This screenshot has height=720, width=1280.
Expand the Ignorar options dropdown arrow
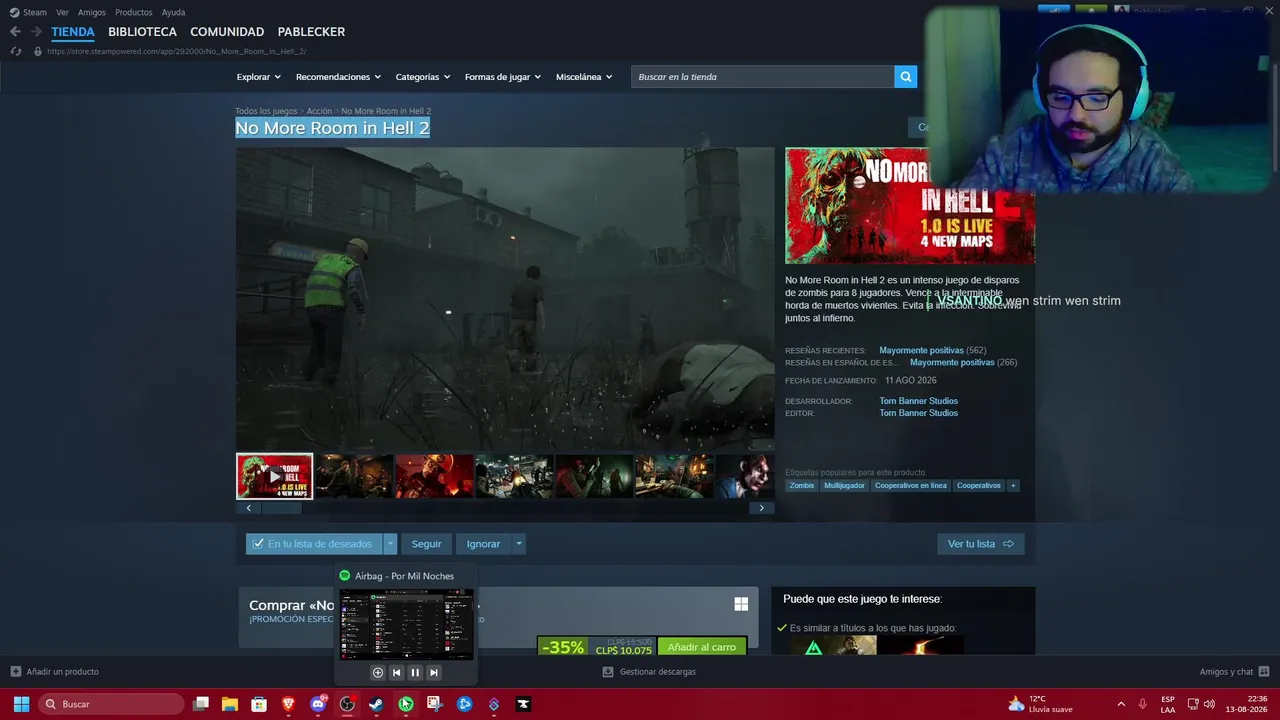(x=518, y=544)
